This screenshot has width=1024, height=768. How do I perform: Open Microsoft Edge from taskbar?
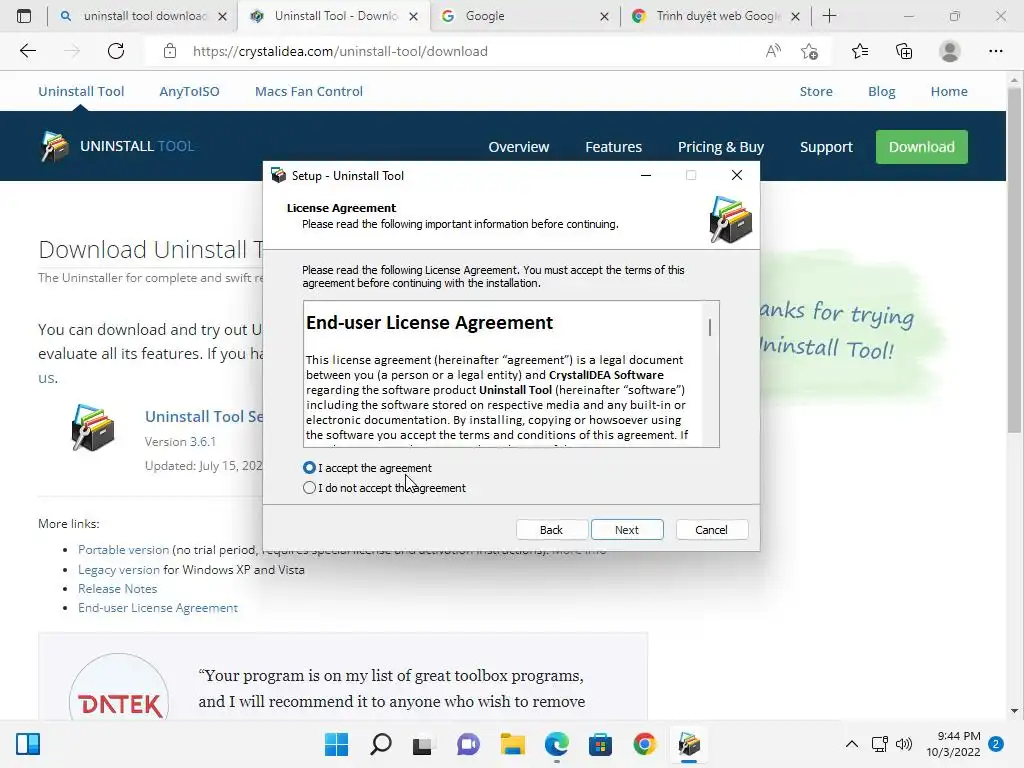pyautogui.click(x=556, y=744)
